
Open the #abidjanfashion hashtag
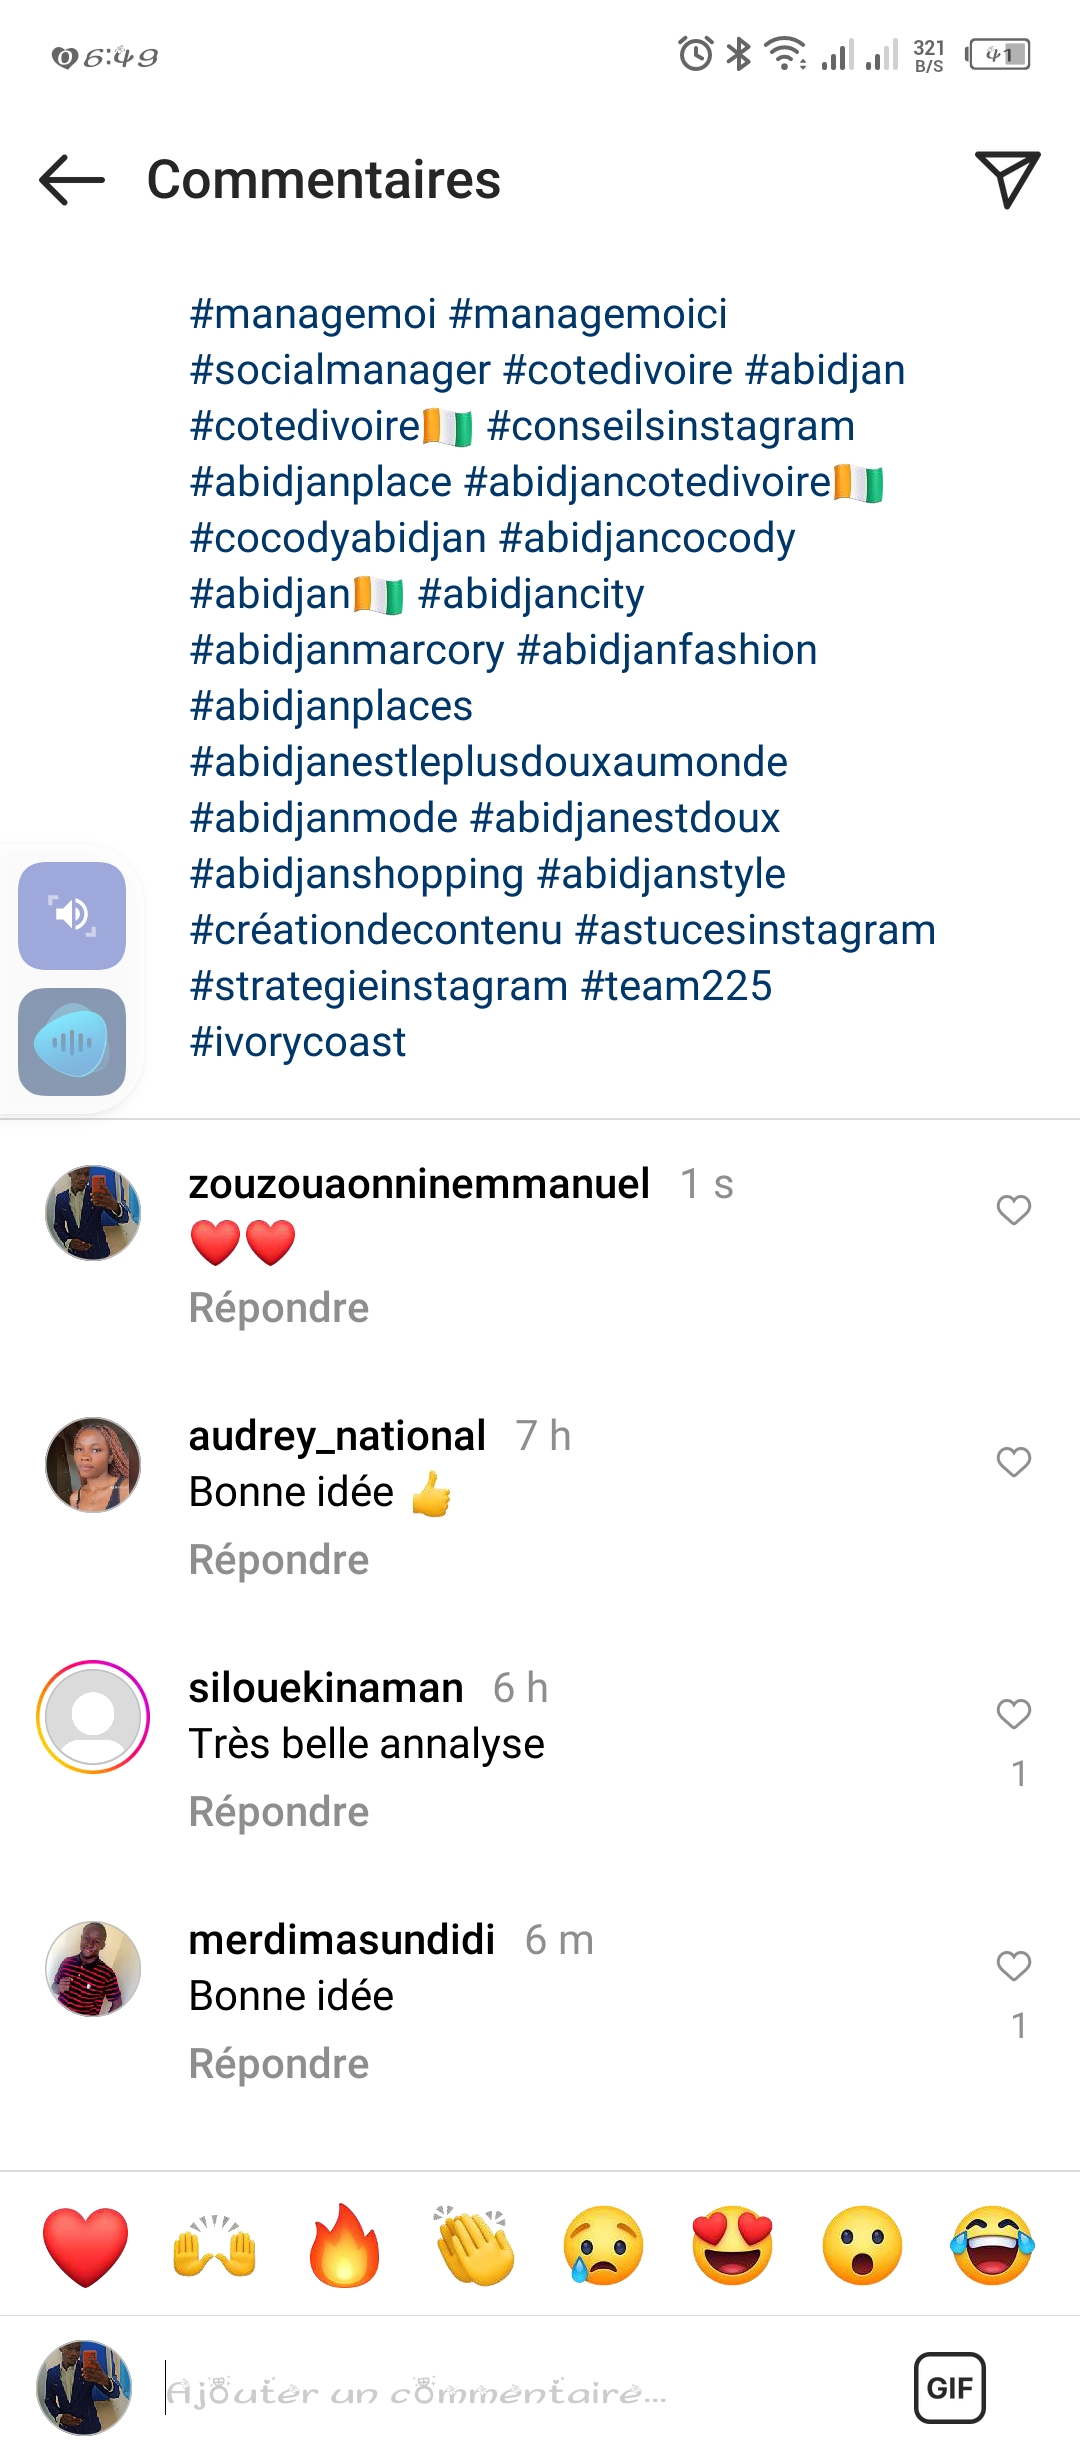[x=667, y=650]
